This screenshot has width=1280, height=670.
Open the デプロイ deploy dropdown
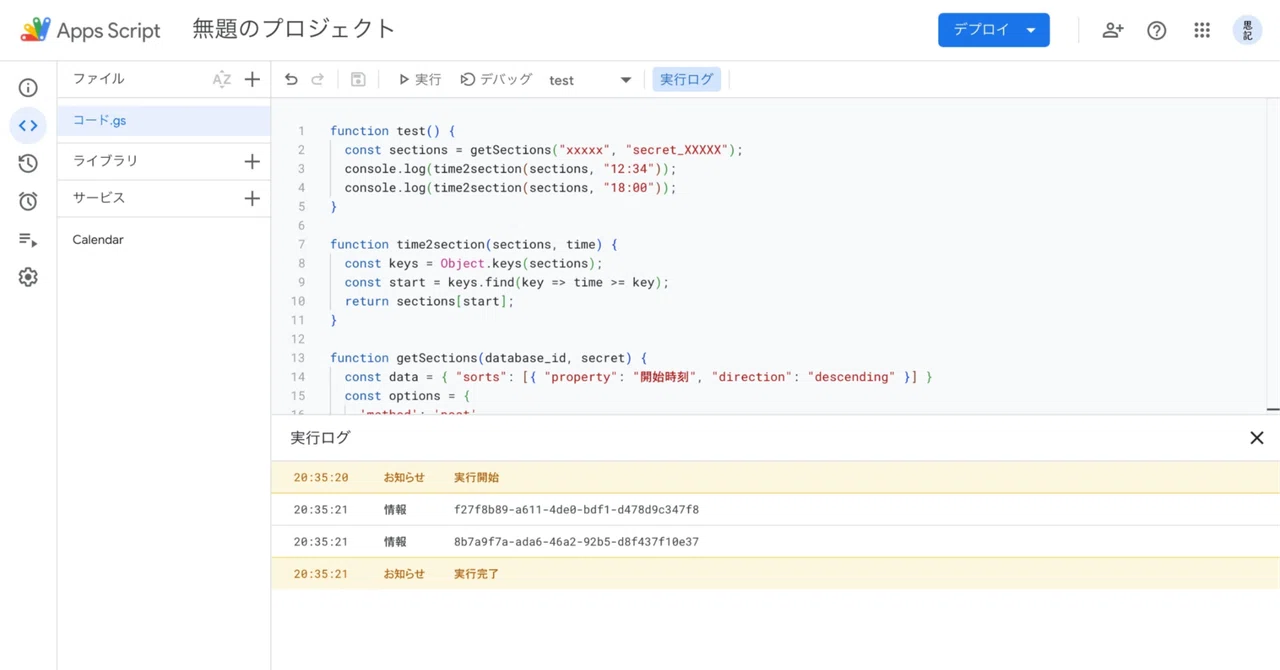coord(993,30)
